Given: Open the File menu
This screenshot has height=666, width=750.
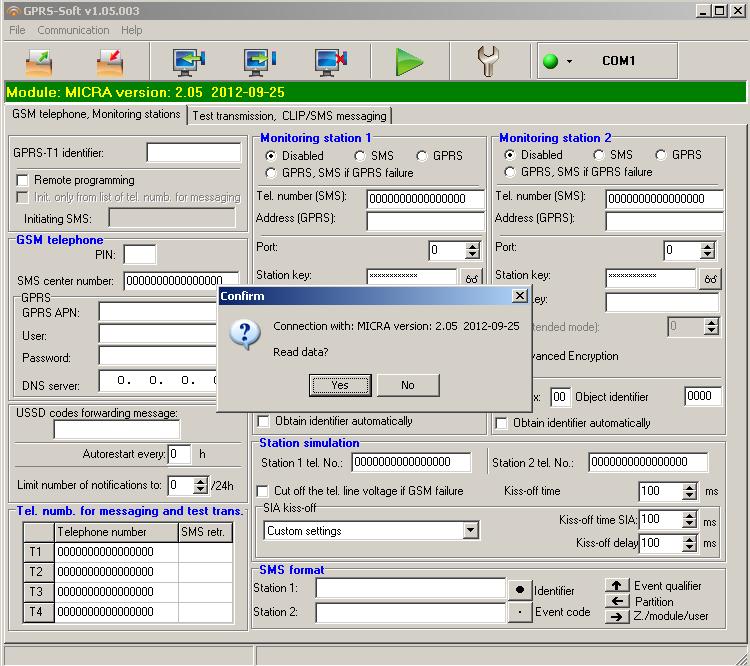Looking at the screenshot, I should pyautogui.click(x=17, y=30).
